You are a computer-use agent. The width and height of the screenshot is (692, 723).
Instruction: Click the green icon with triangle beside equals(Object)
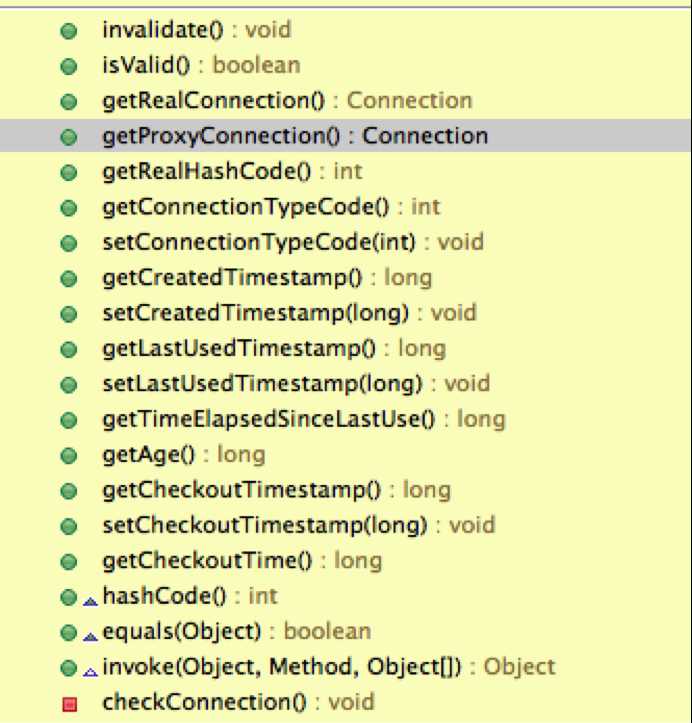pyautogui.click(x=68, y=633)
